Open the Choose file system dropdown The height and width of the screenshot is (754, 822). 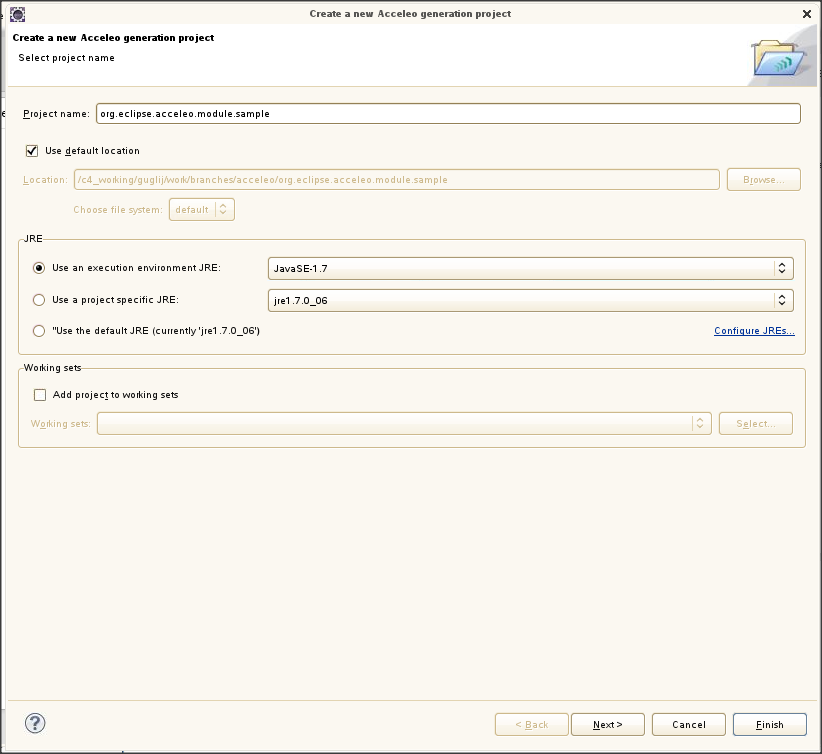click(x=202, y=210)
